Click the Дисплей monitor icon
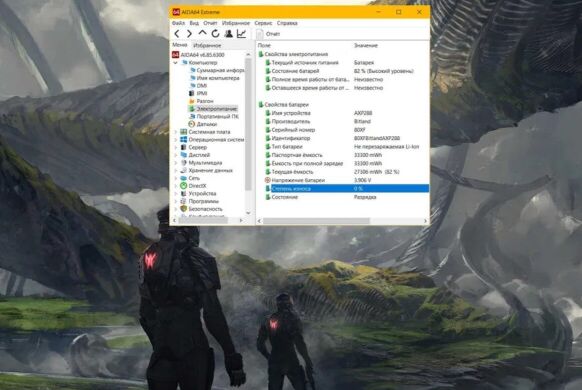The width and height of the screenshot is (582, 390). tap(183, 155)
